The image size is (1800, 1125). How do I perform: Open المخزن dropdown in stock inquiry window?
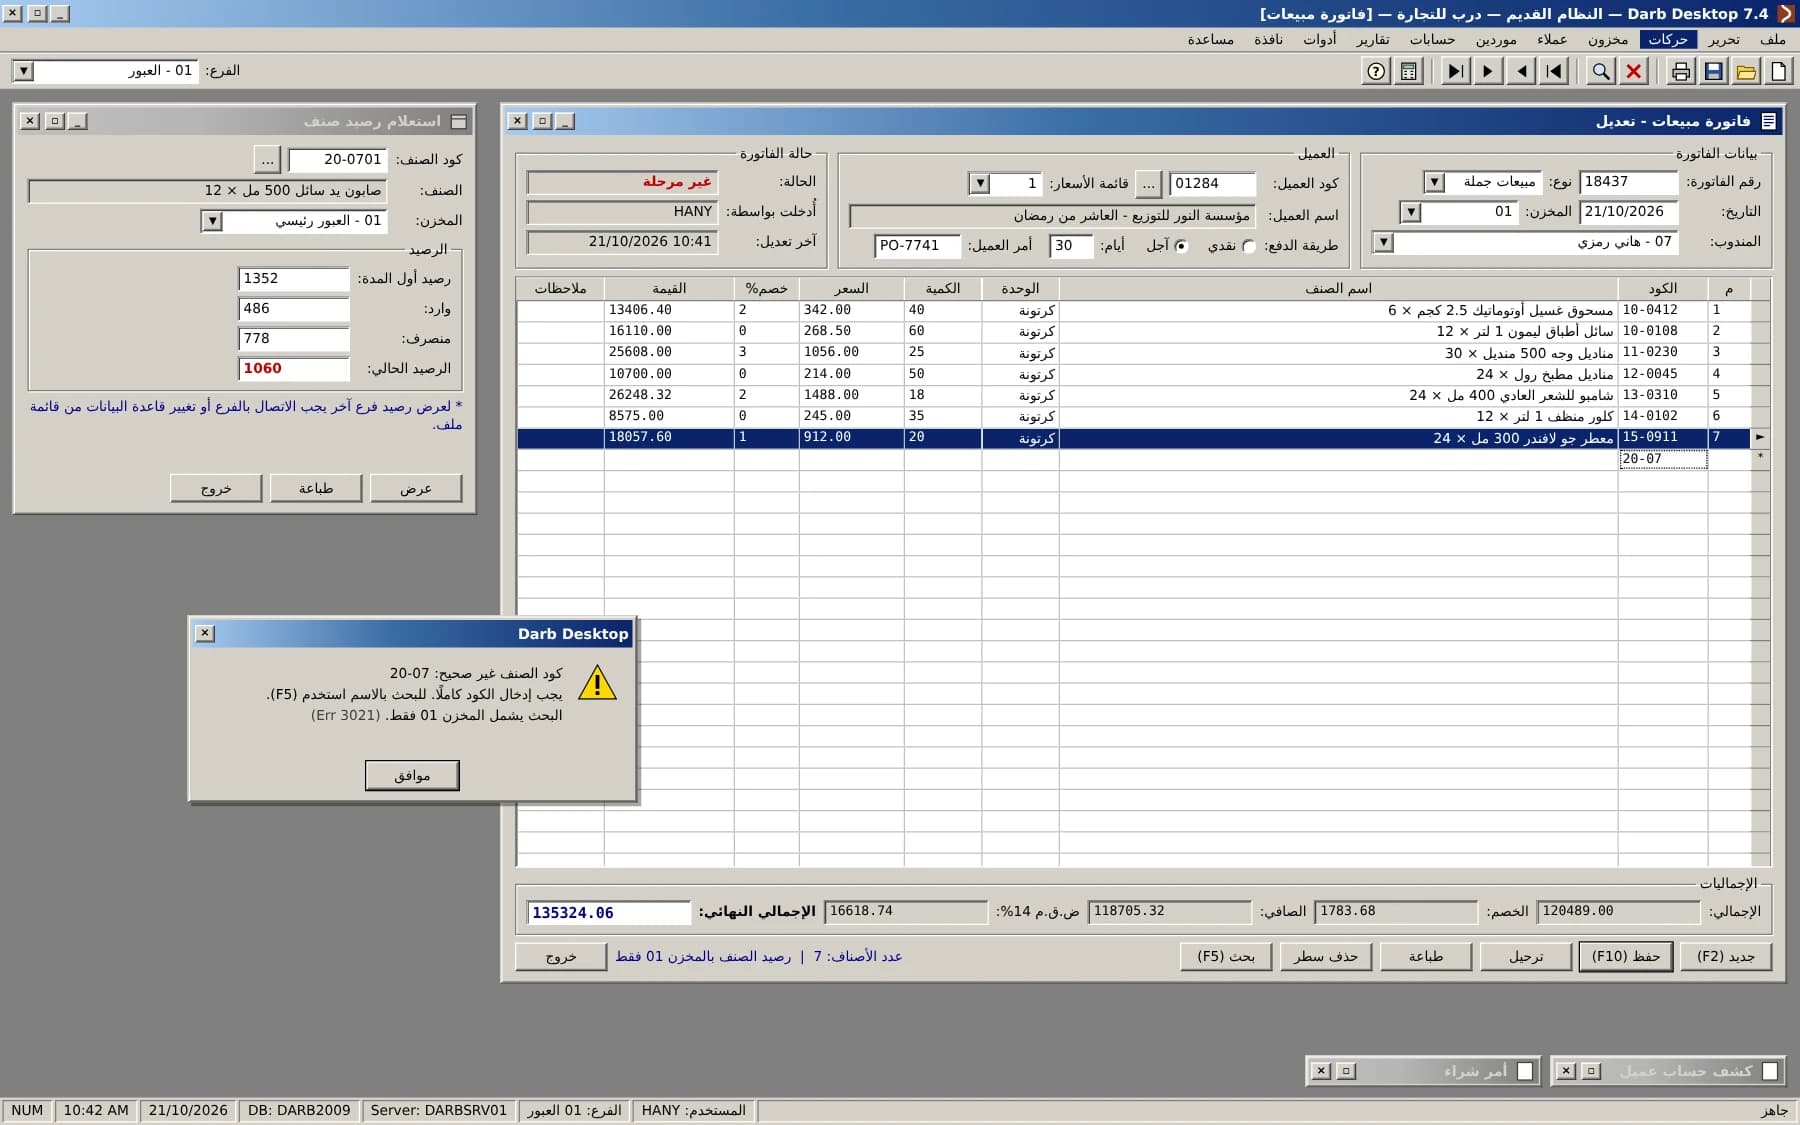(211, 221)
